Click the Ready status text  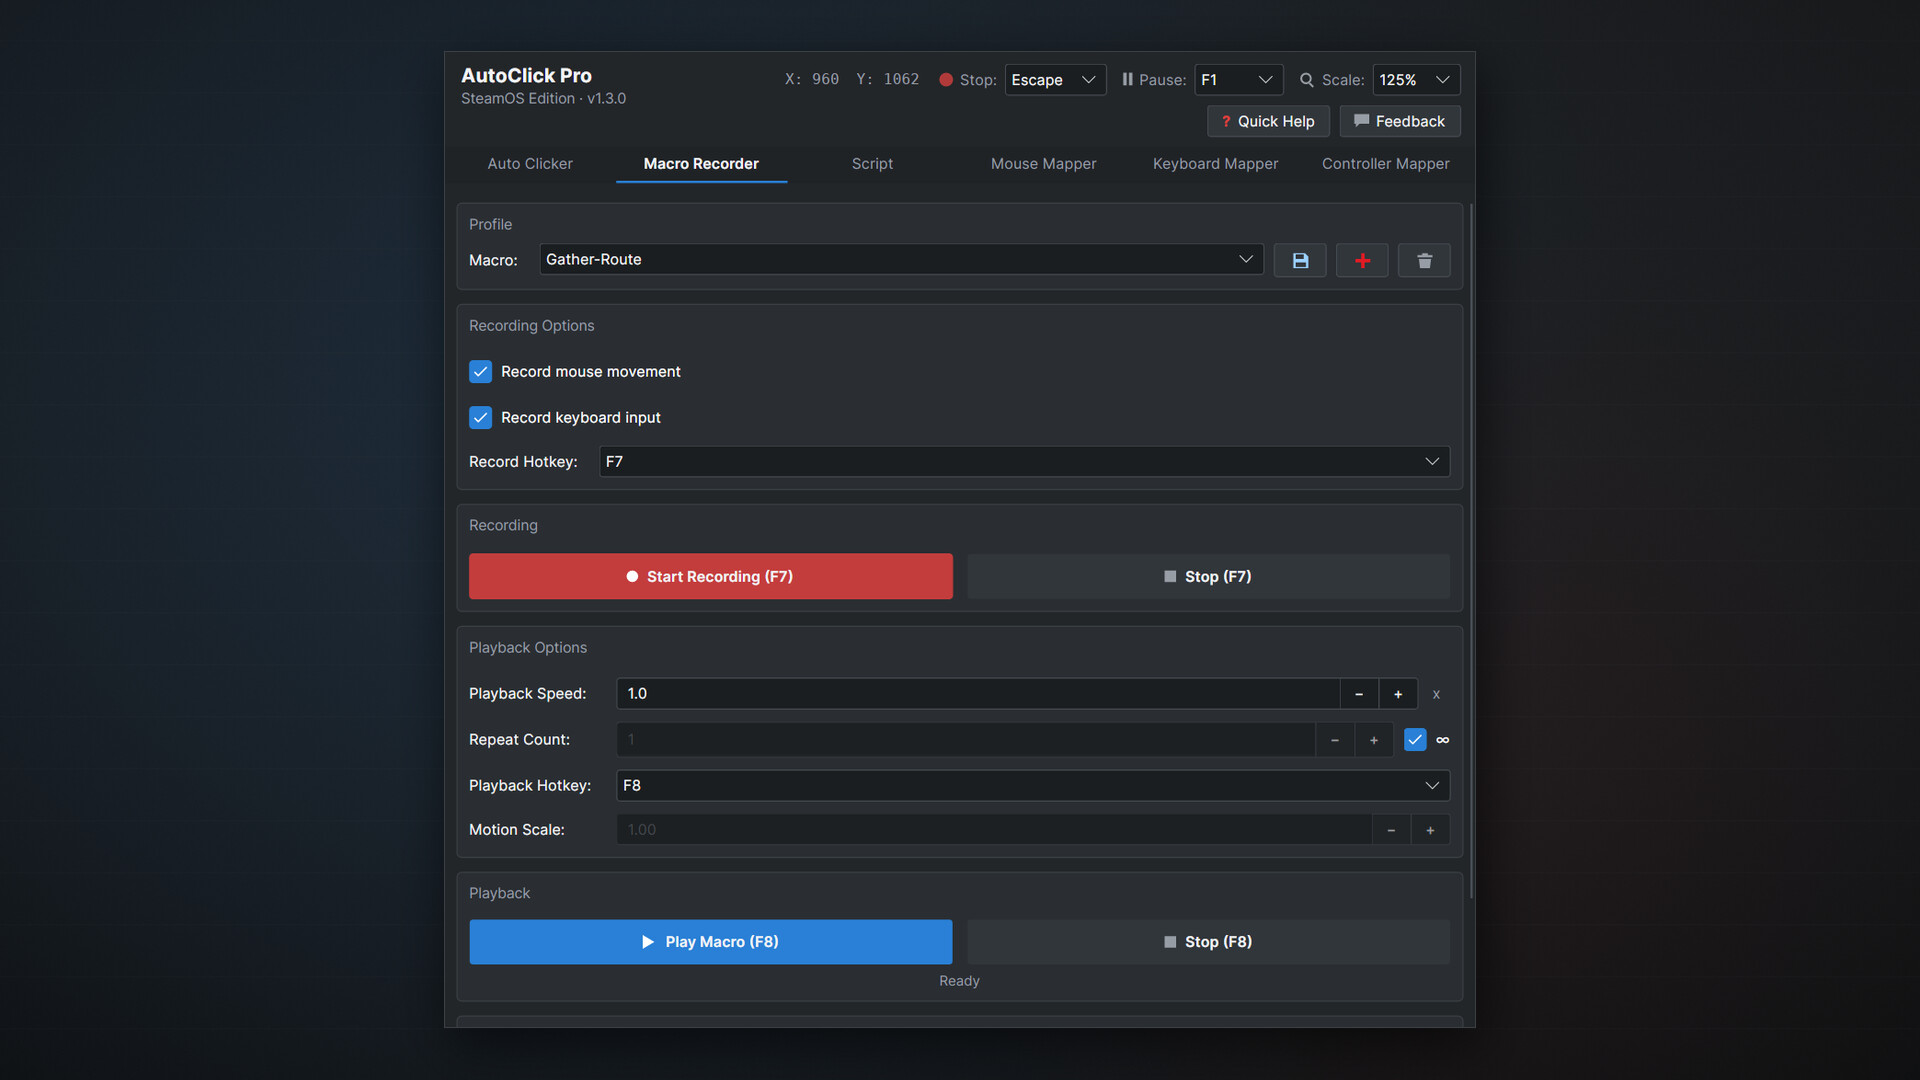click(959, 981)
